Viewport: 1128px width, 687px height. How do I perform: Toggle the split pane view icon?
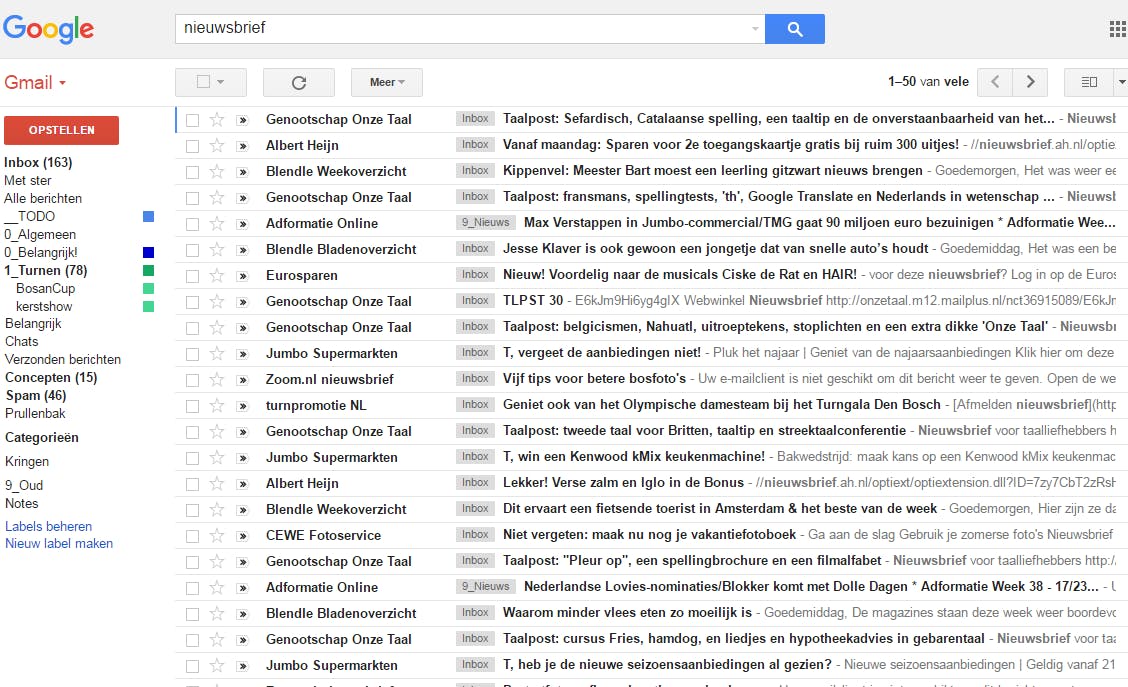pos(1088,82)
